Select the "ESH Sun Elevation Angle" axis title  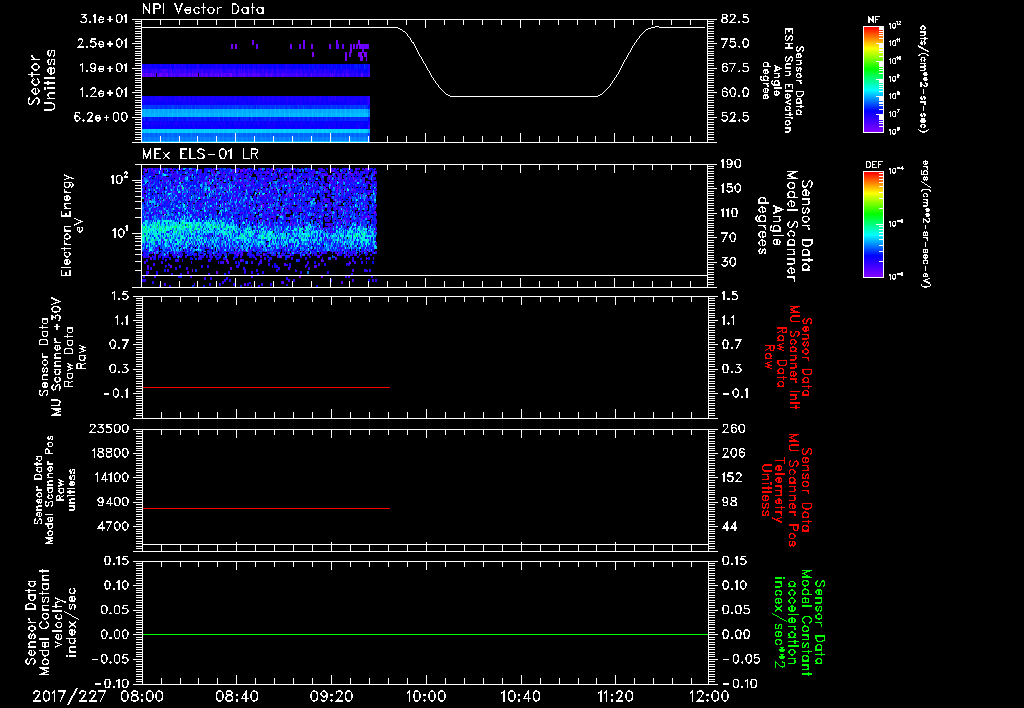point(783,80)
